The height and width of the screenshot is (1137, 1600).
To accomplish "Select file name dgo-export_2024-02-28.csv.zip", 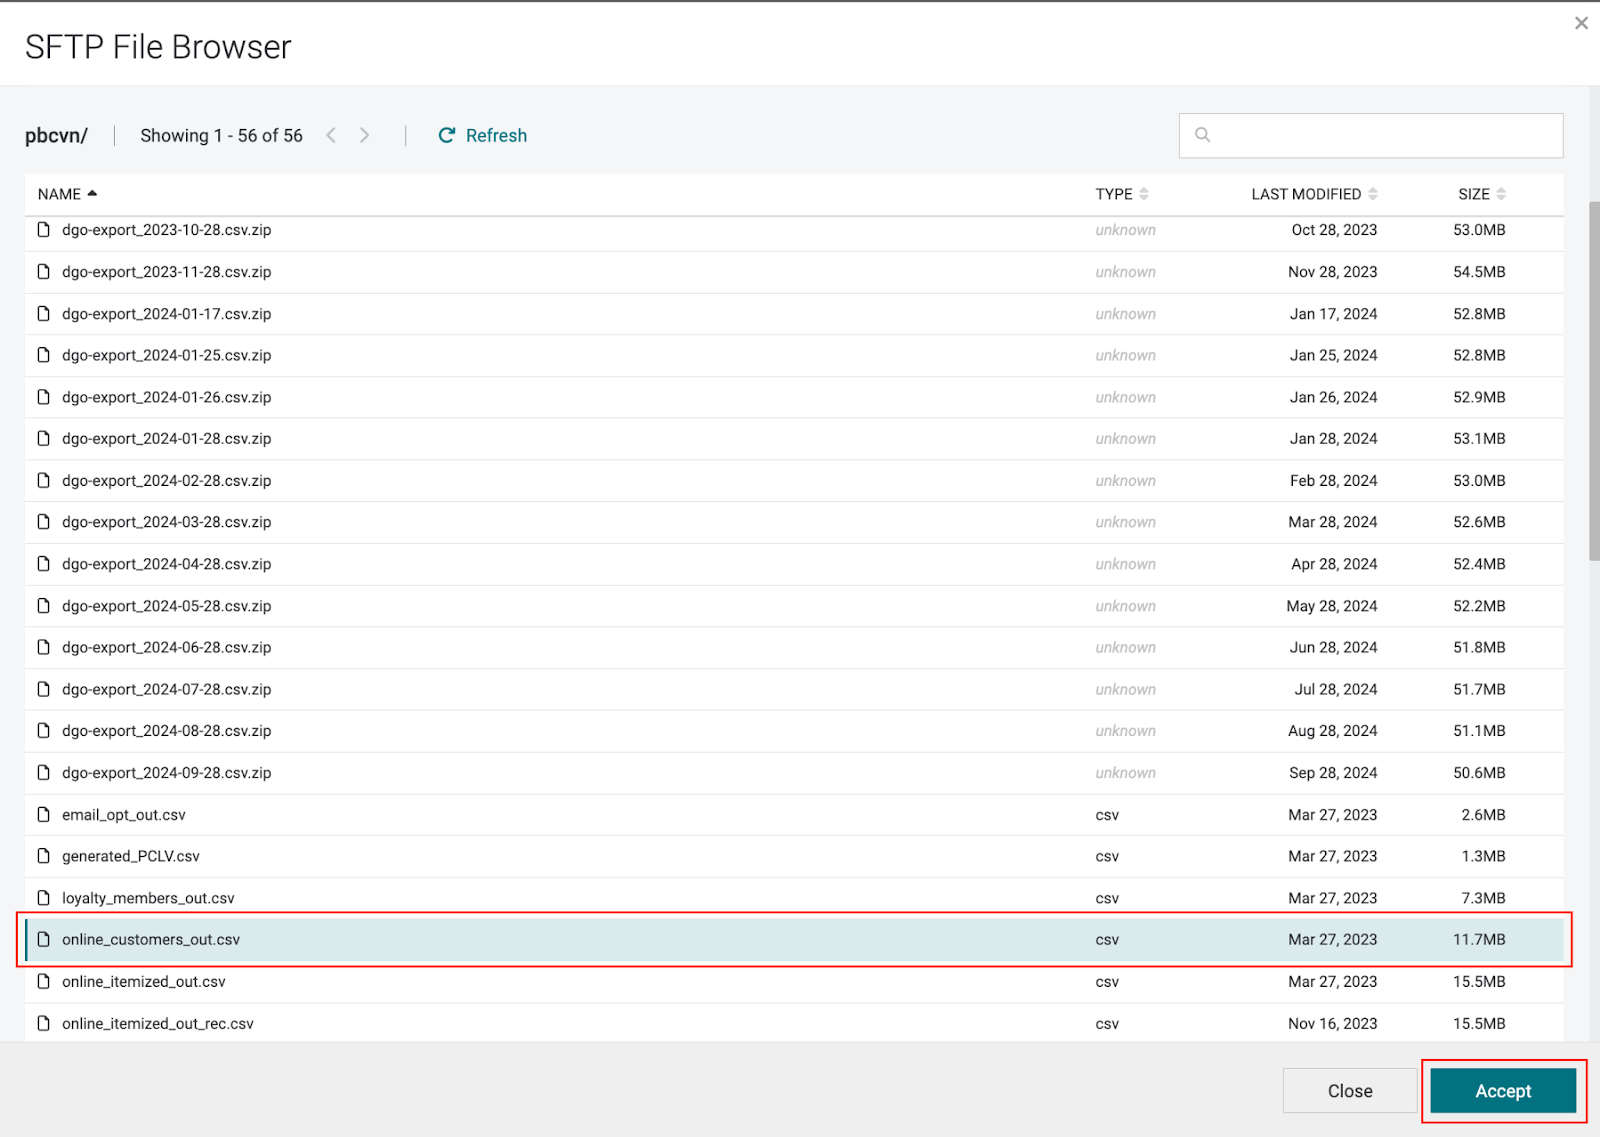I will point(167,481).
